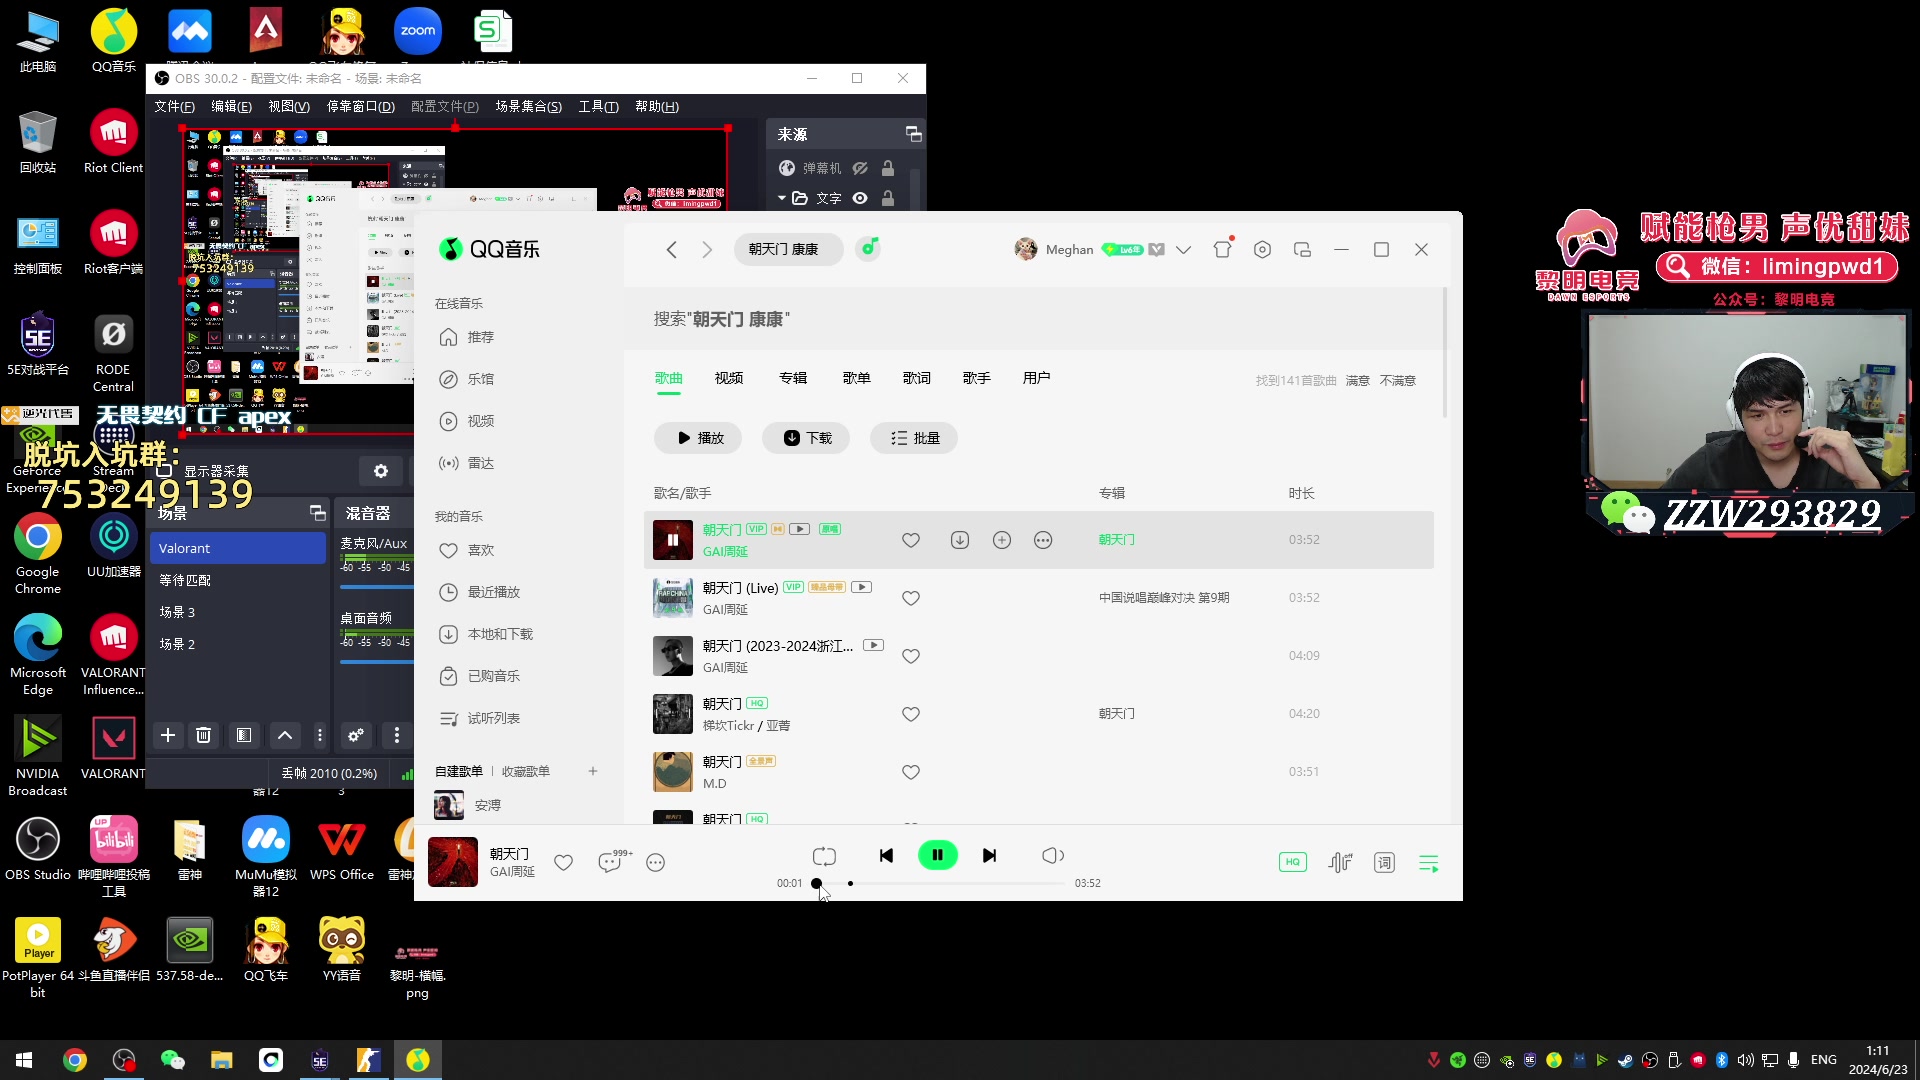Switch to the 专辑 results tab

pyautogui.click(x=793, y=378)
